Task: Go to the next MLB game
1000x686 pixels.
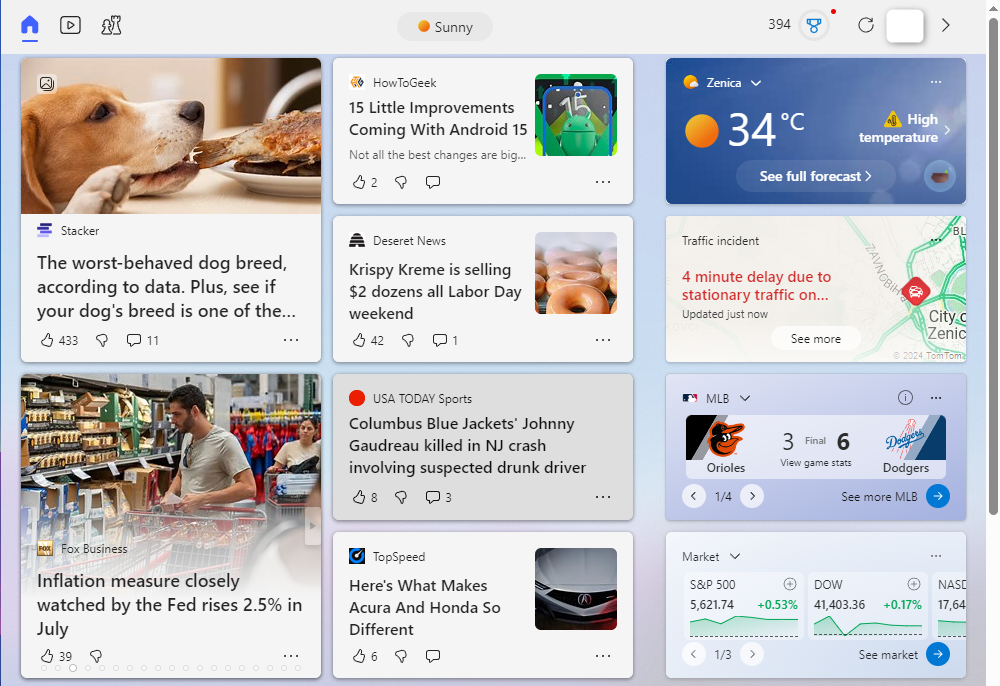Action: [x=752, y=496]
